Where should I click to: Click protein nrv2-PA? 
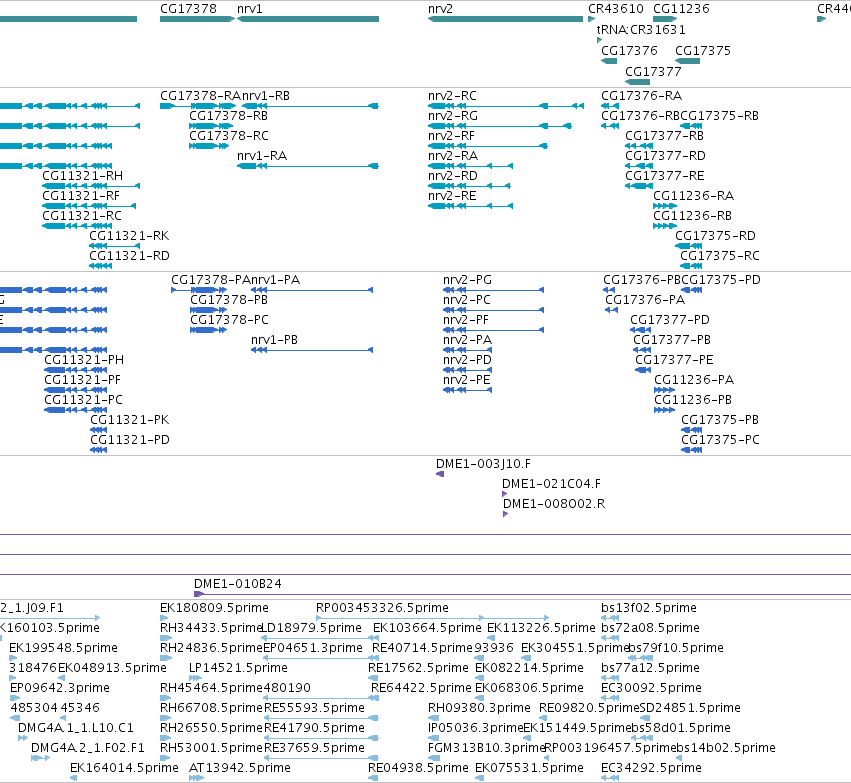click(468, 350)
